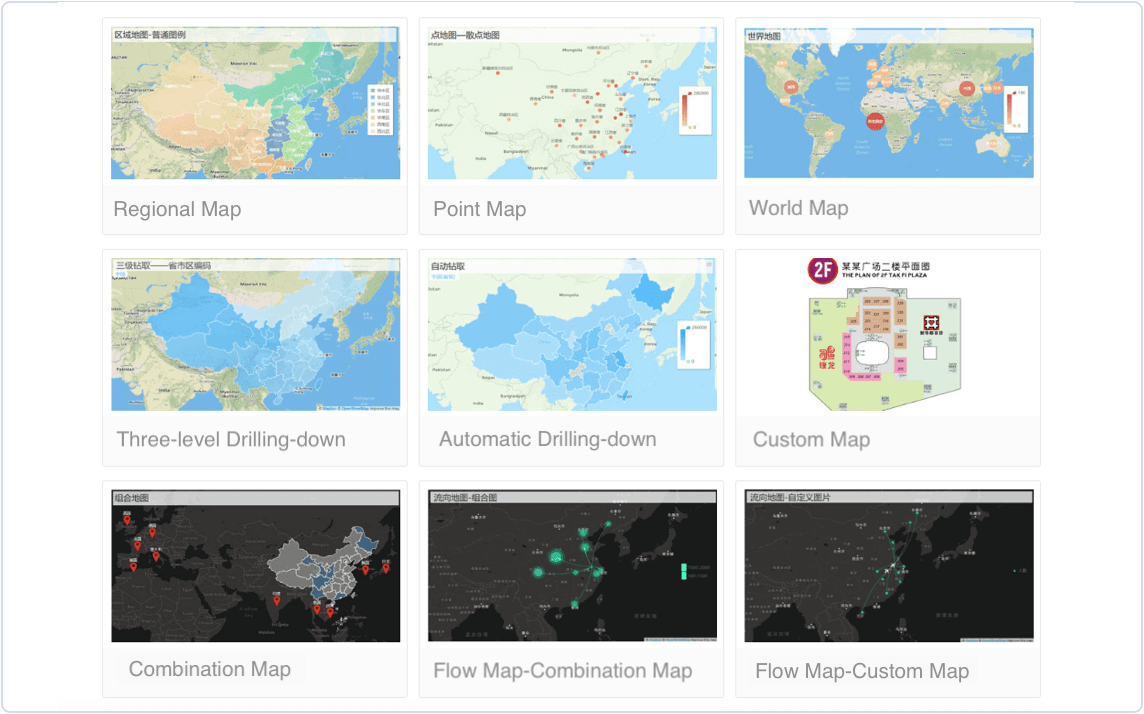
Task: Open the World Map thumbnail image
Action: tap(889, 103)
